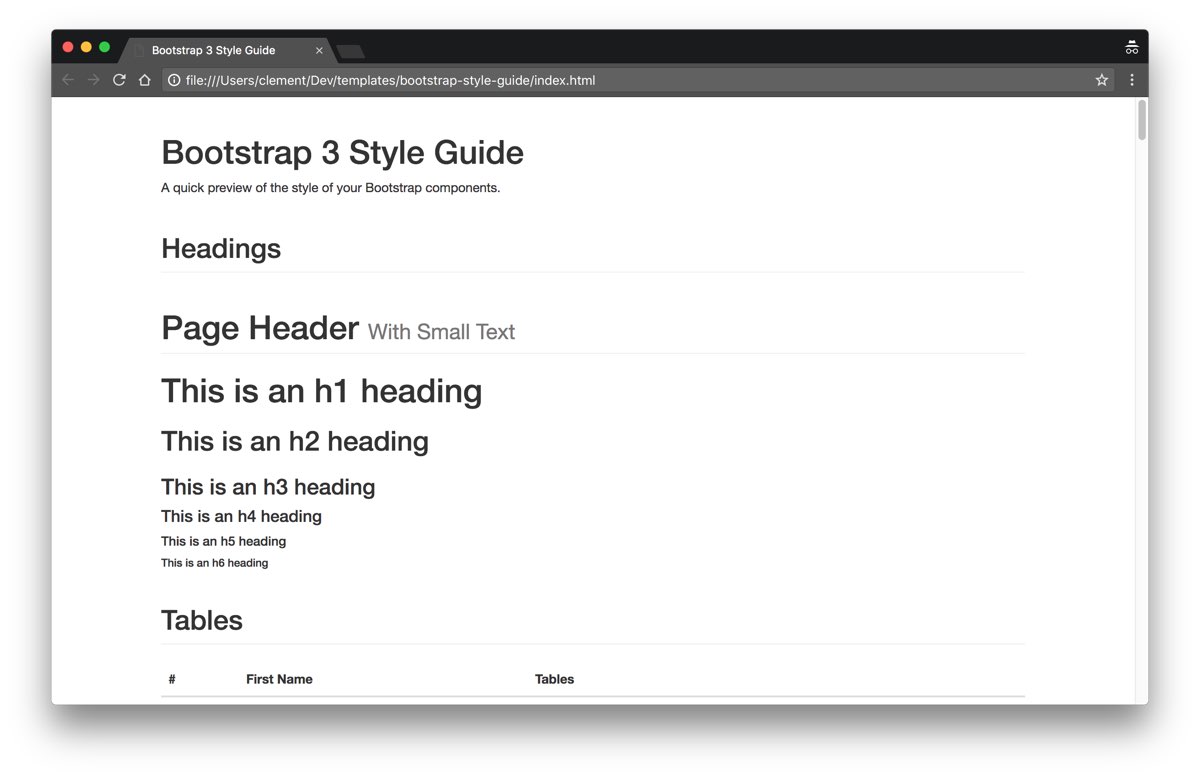Click the First Name table column header

tap(279, 679)
